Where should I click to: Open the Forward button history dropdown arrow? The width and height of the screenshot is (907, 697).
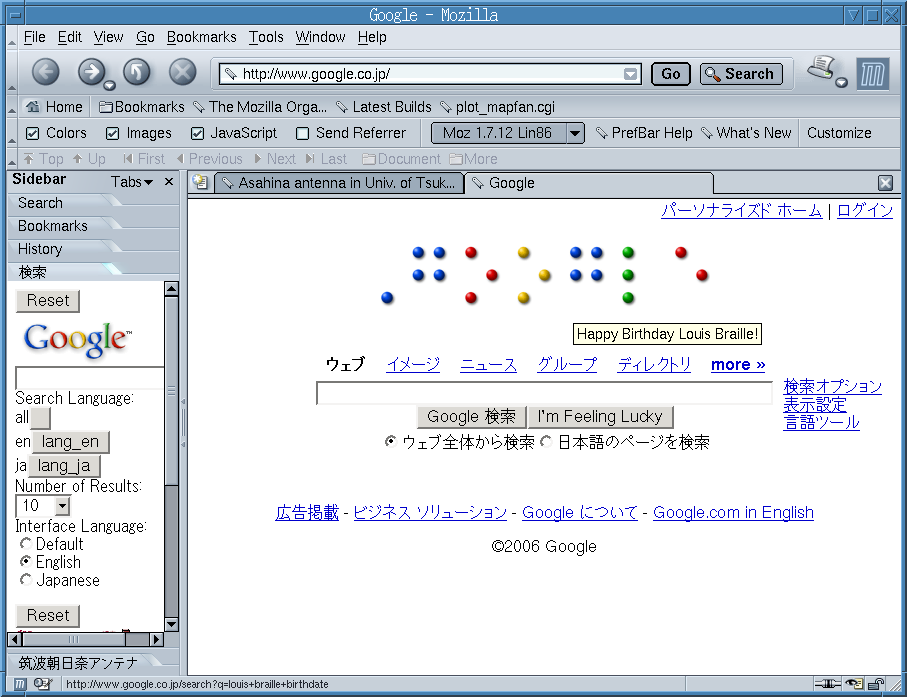pyautogui.click(x=109, y=86)
